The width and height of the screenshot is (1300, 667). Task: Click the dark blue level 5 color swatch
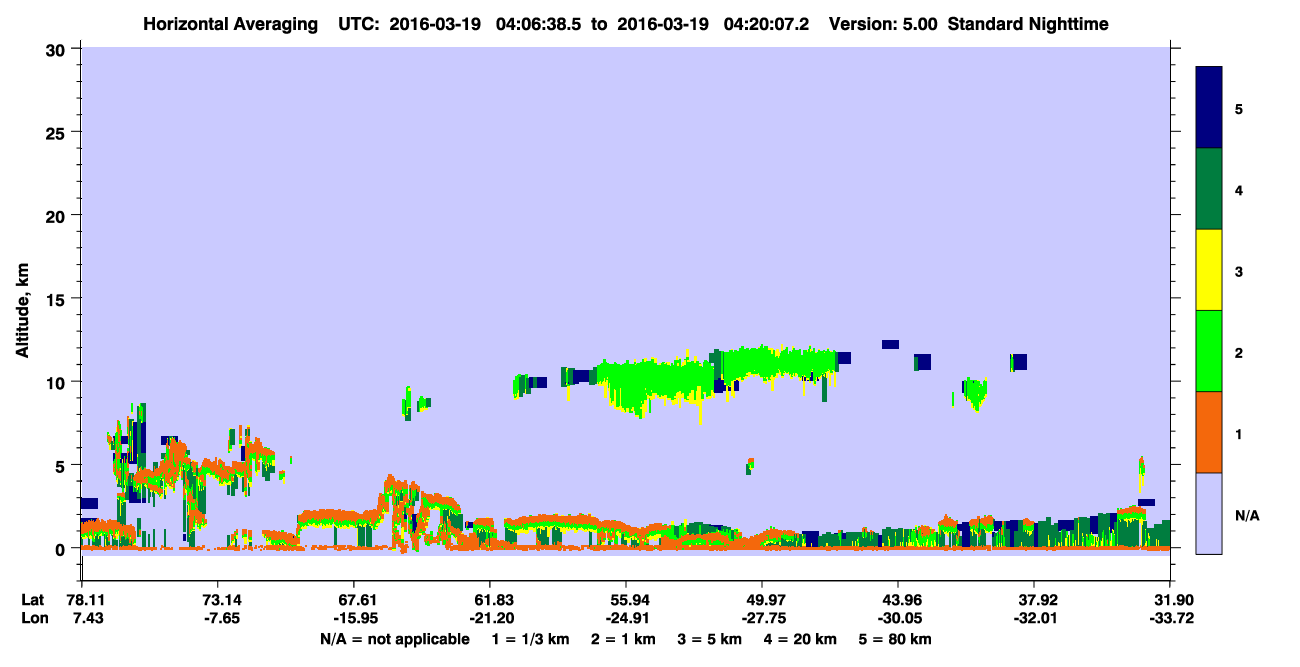pos(1209,108)
